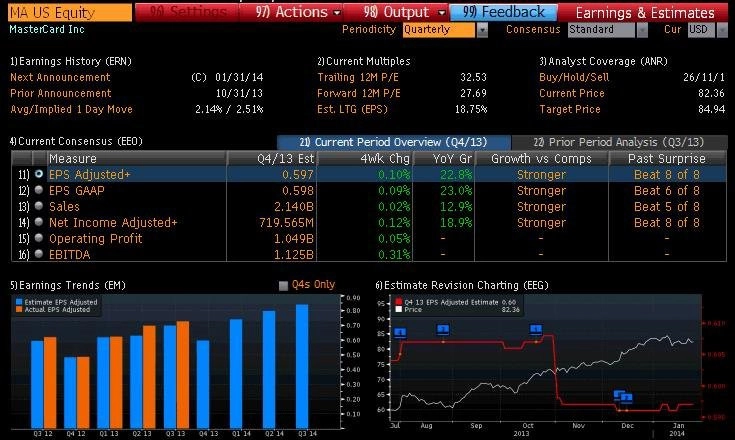Select the EPS GAAP radio button
This screenshot has height=440, width=735.
[39, 190]
